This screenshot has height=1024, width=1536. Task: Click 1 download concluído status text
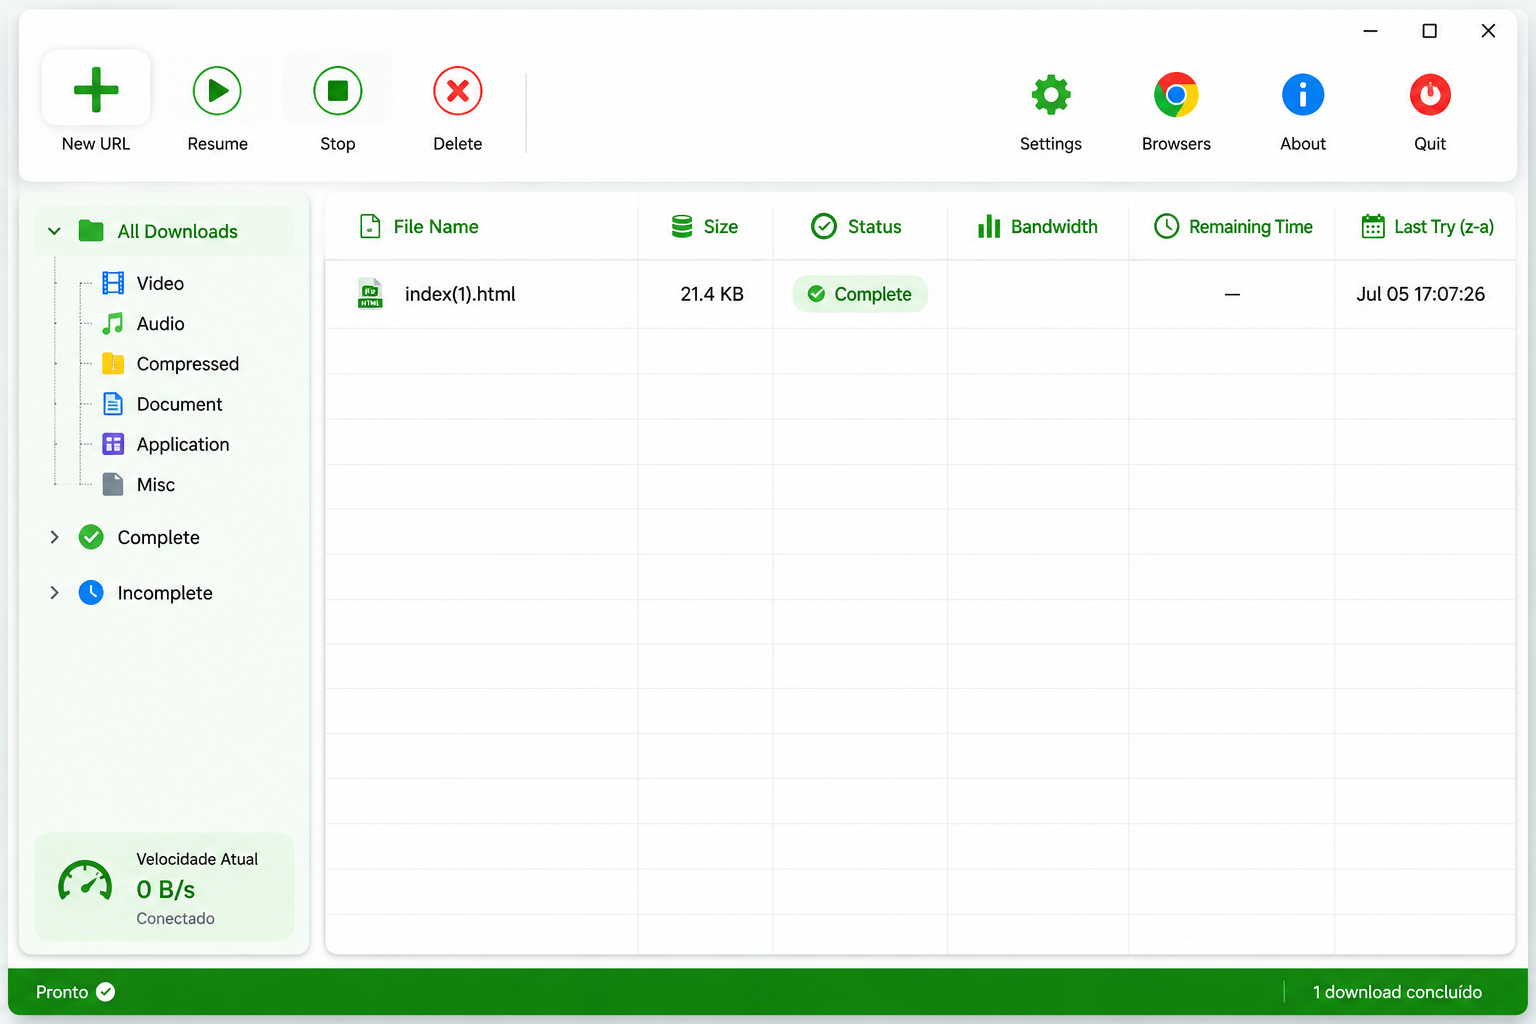pos(1397,992)
